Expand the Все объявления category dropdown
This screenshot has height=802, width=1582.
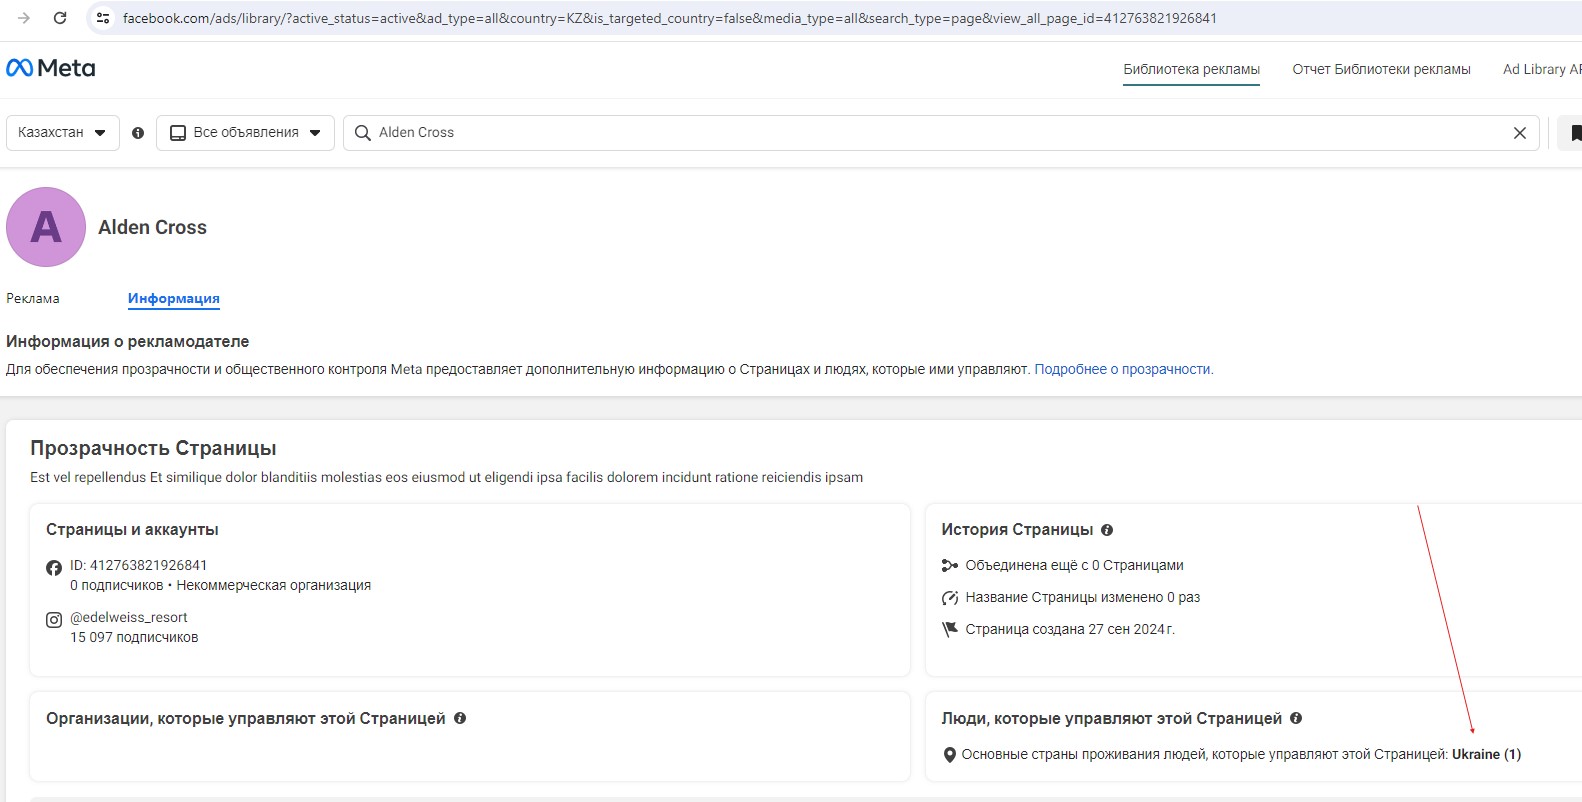tap(245, 133)
